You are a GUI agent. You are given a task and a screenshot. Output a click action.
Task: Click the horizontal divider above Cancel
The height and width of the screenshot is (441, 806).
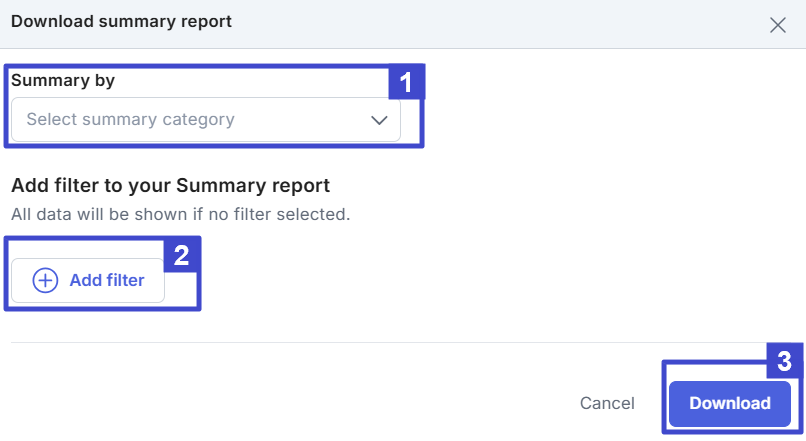pyautogui.click(x=400, y=342)
